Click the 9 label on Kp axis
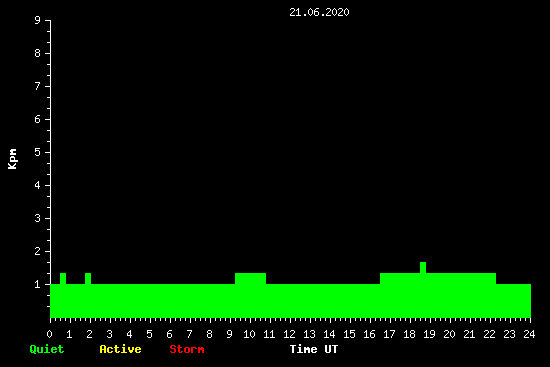This screenshot has height=367, width=550. pos(38,20)
